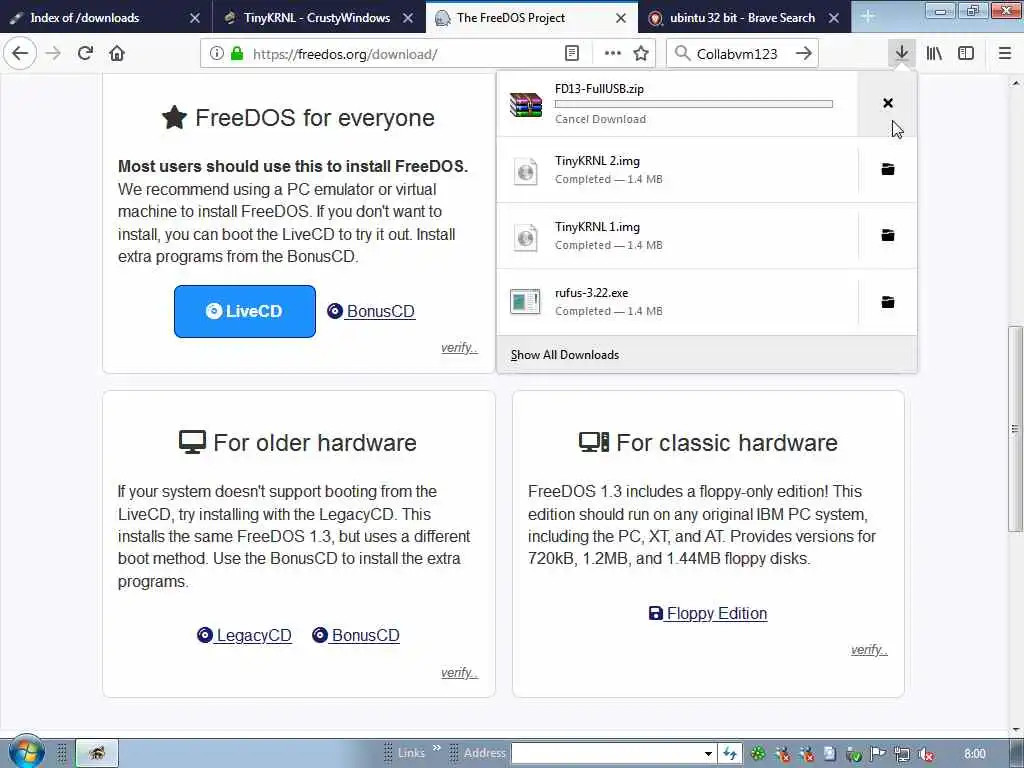Click the FD13-FullUSB.zip archive icon
This screenshot has height=768, width=1024.
(x=526, y=104)
